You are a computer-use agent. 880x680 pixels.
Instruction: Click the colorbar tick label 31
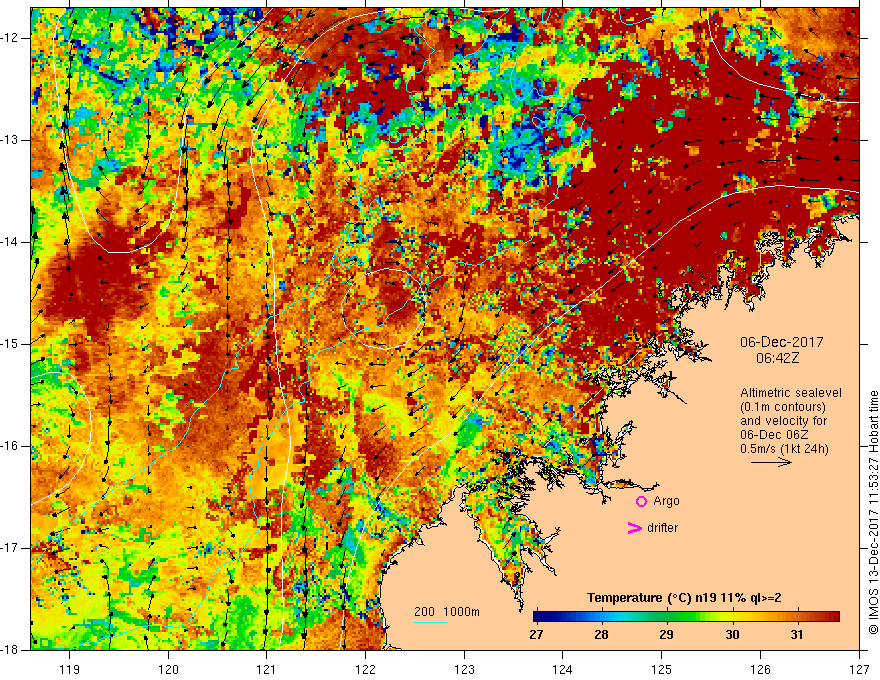[797, 635]
